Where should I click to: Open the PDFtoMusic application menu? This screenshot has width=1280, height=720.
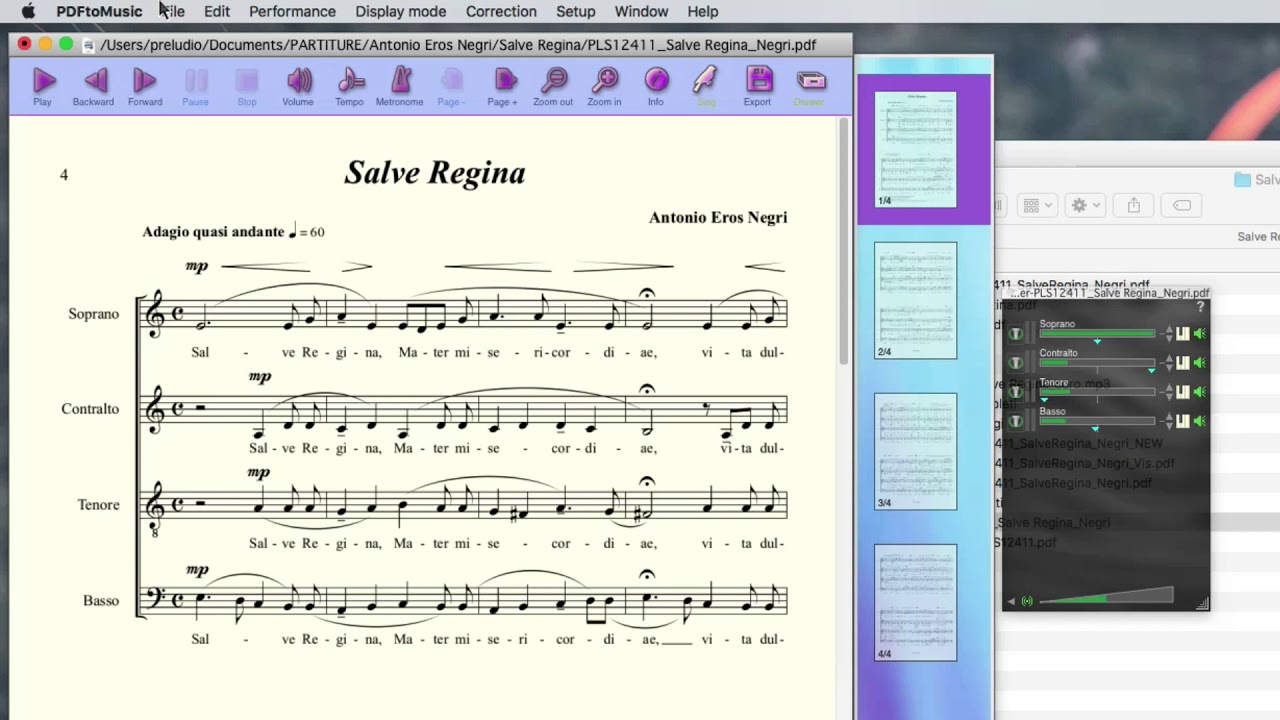pyautogui.click(x=99, y=11)
